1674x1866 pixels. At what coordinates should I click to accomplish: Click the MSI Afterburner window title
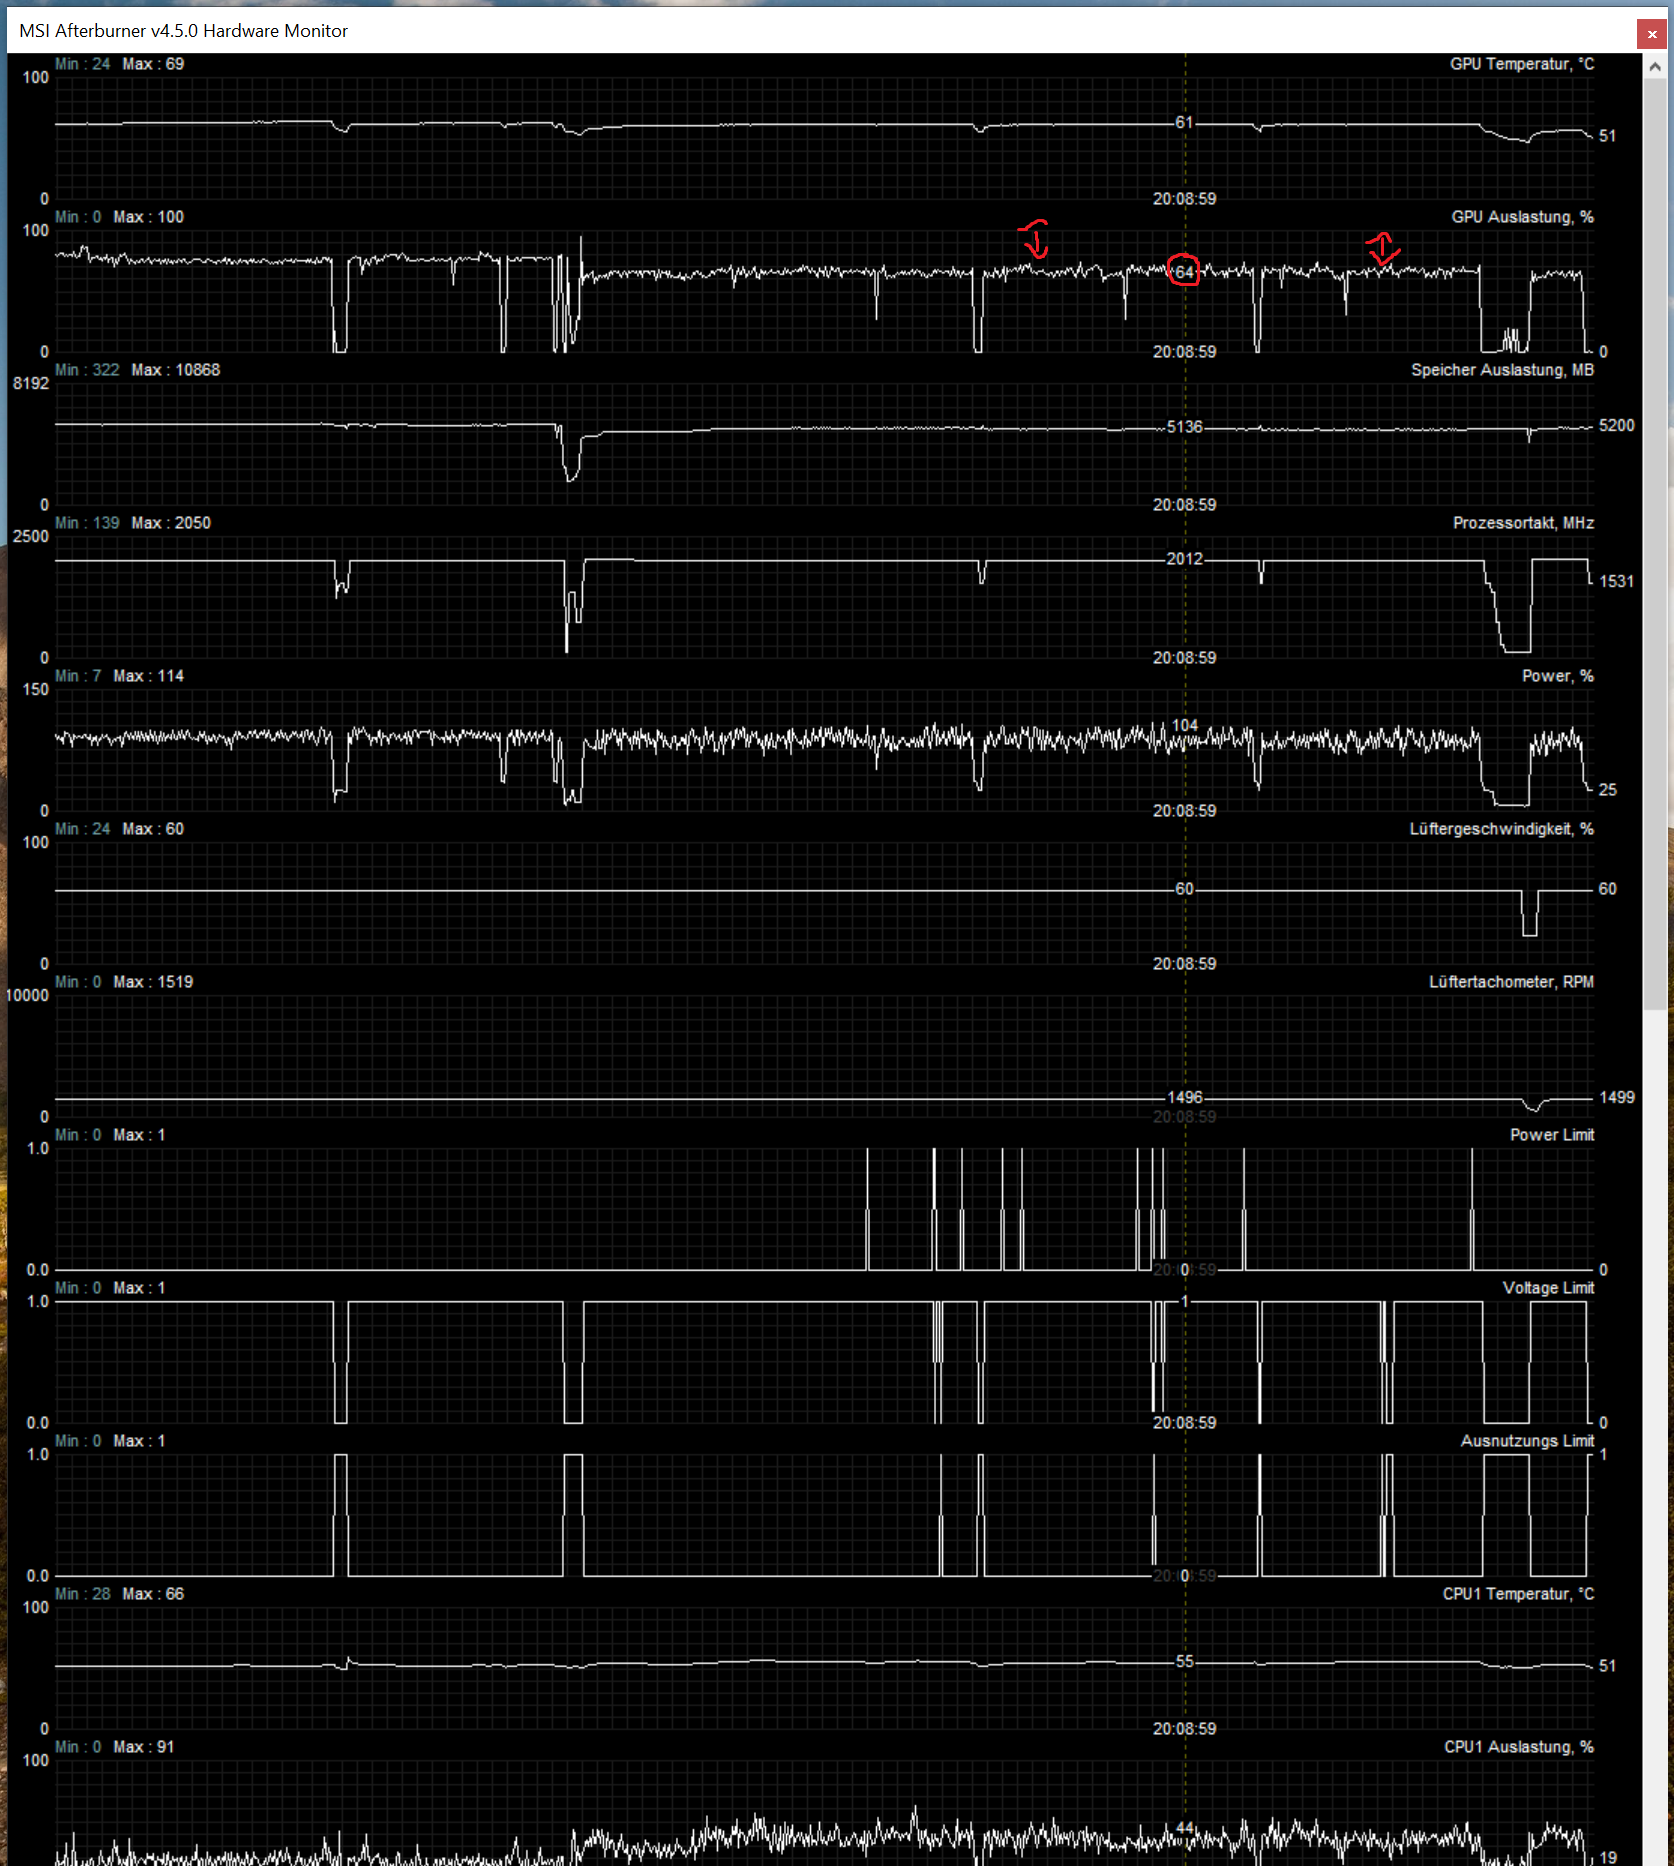tap(184, 31)
